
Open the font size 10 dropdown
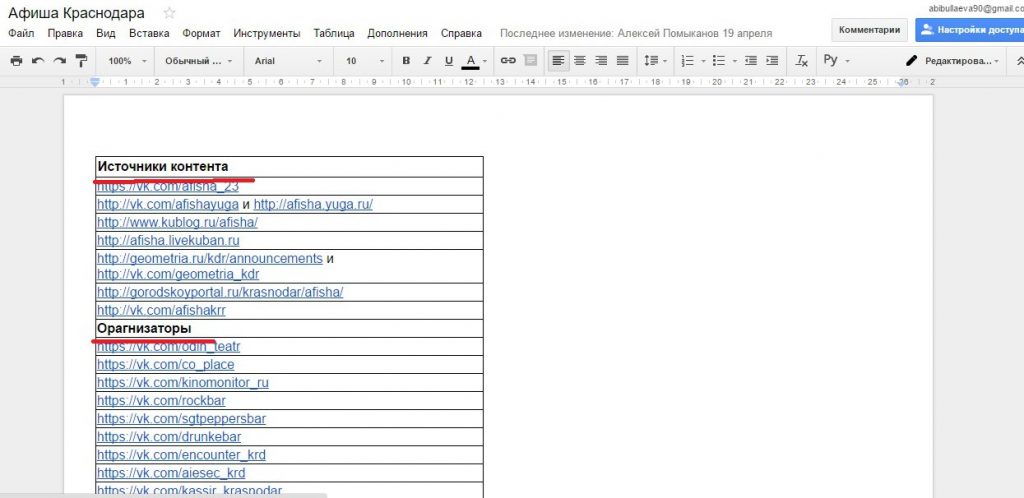pos(364,61)
